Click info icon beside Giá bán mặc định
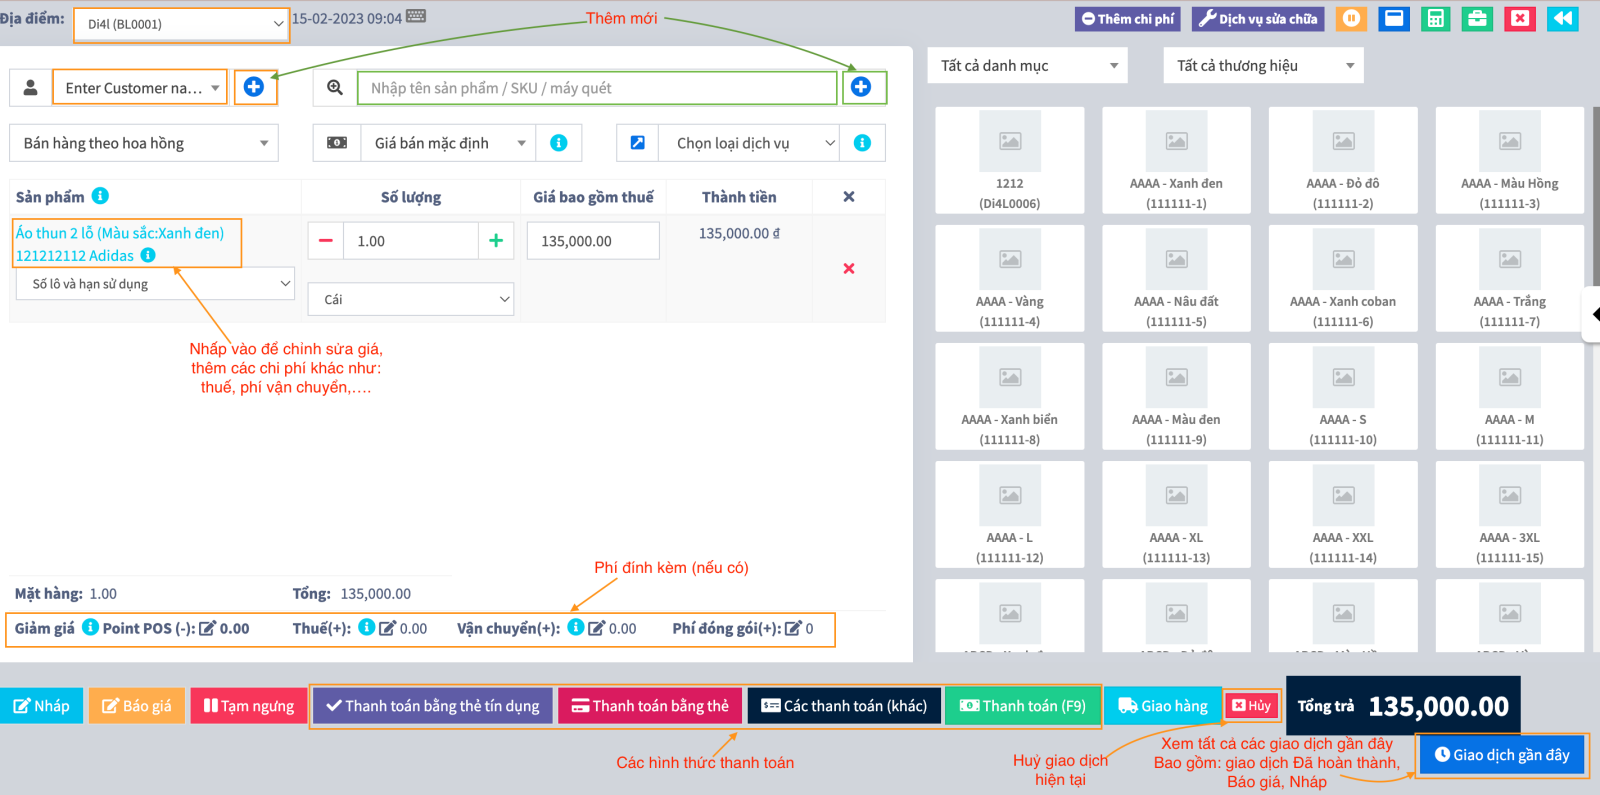 [559, 143]
